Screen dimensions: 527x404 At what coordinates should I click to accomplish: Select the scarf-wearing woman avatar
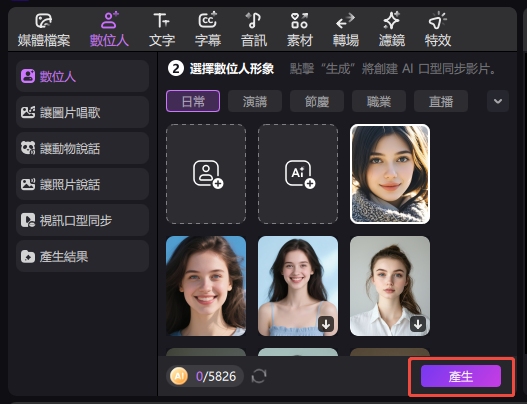pos(390,174)
